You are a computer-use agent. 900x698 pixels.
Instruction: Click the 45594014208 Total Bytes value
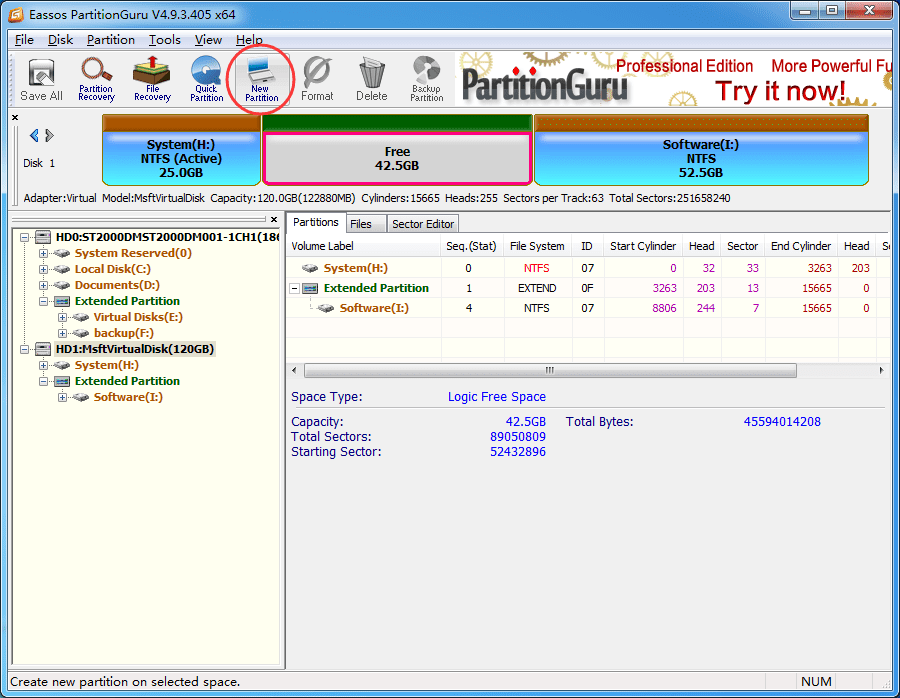click(782, 422)
